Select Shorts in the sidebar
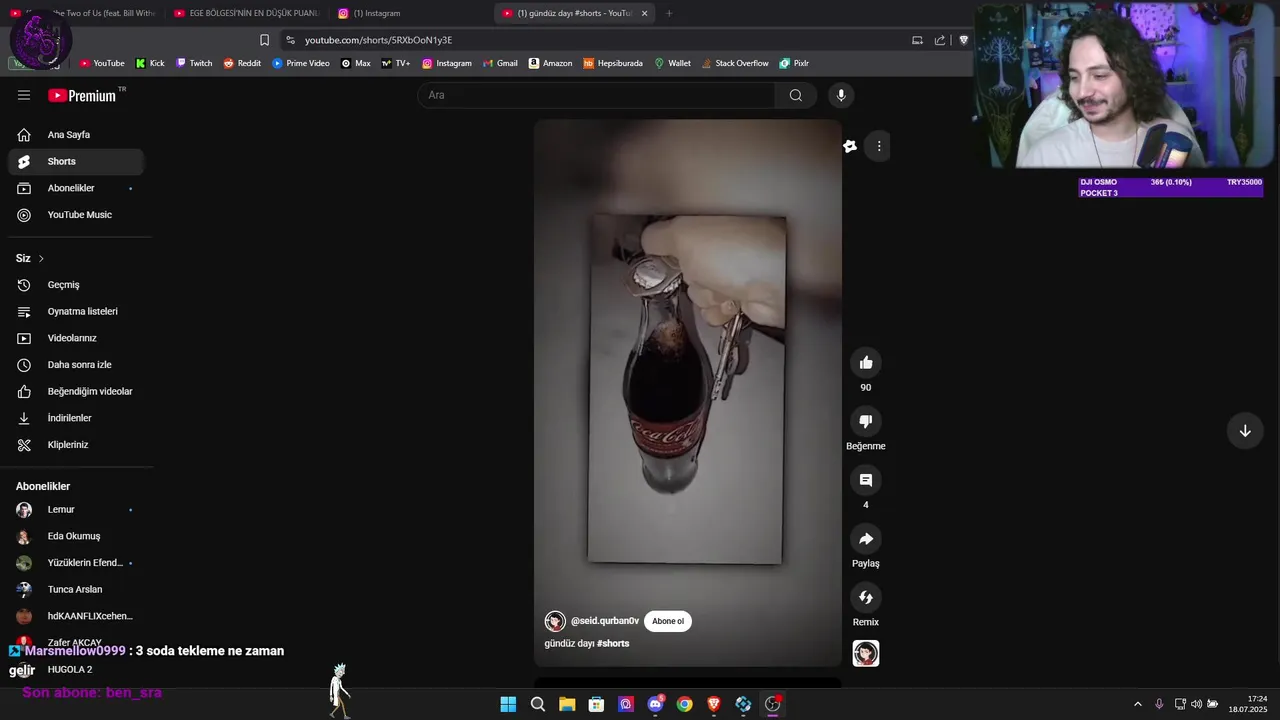Screen dimensions: 1280x720 [75, 161]
